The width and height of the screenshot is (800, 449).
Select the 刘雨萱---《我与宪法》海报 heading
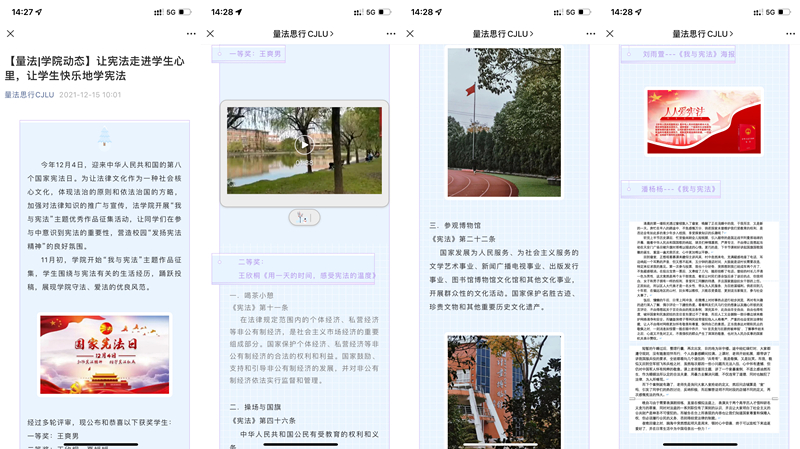pyautogui.click(x=689, y=54)
